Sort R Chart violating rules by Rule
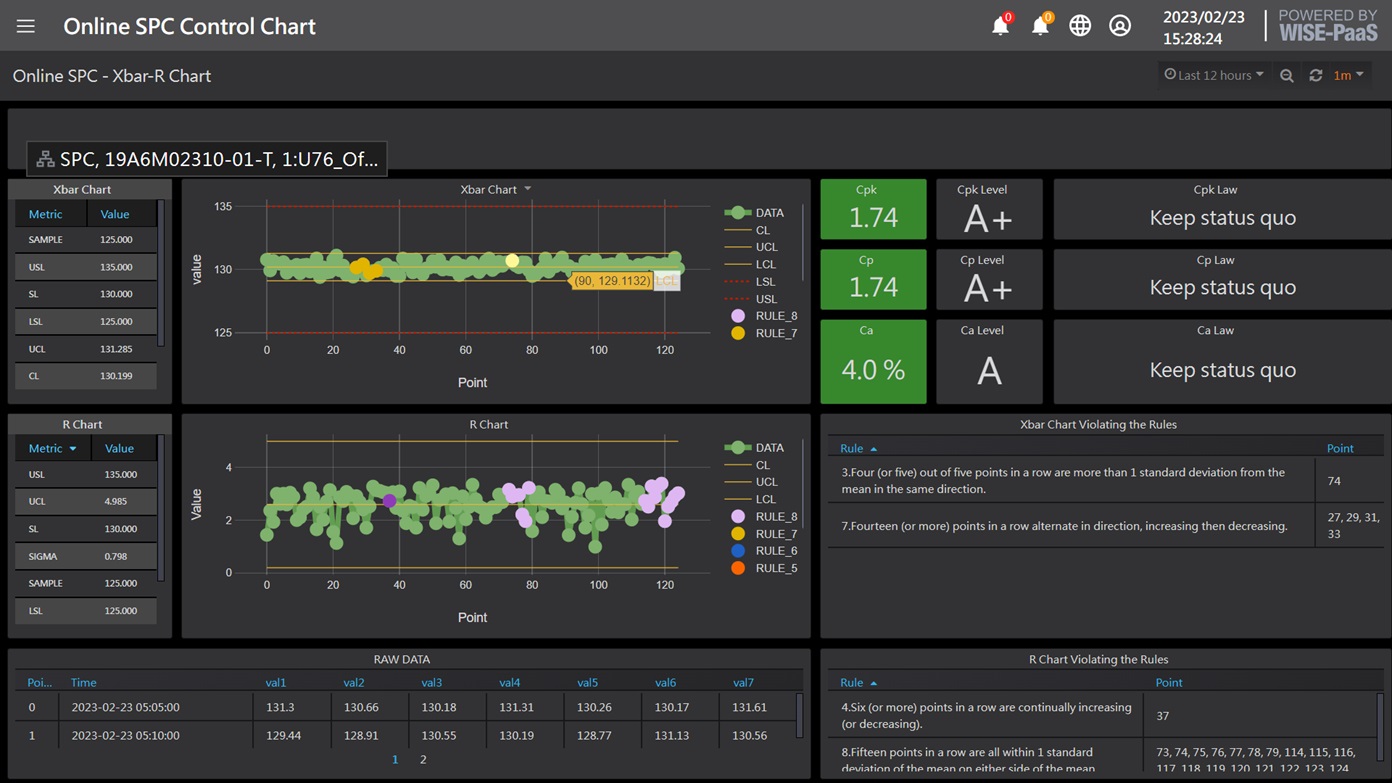 pyautogui.click(x=858, y=682)
